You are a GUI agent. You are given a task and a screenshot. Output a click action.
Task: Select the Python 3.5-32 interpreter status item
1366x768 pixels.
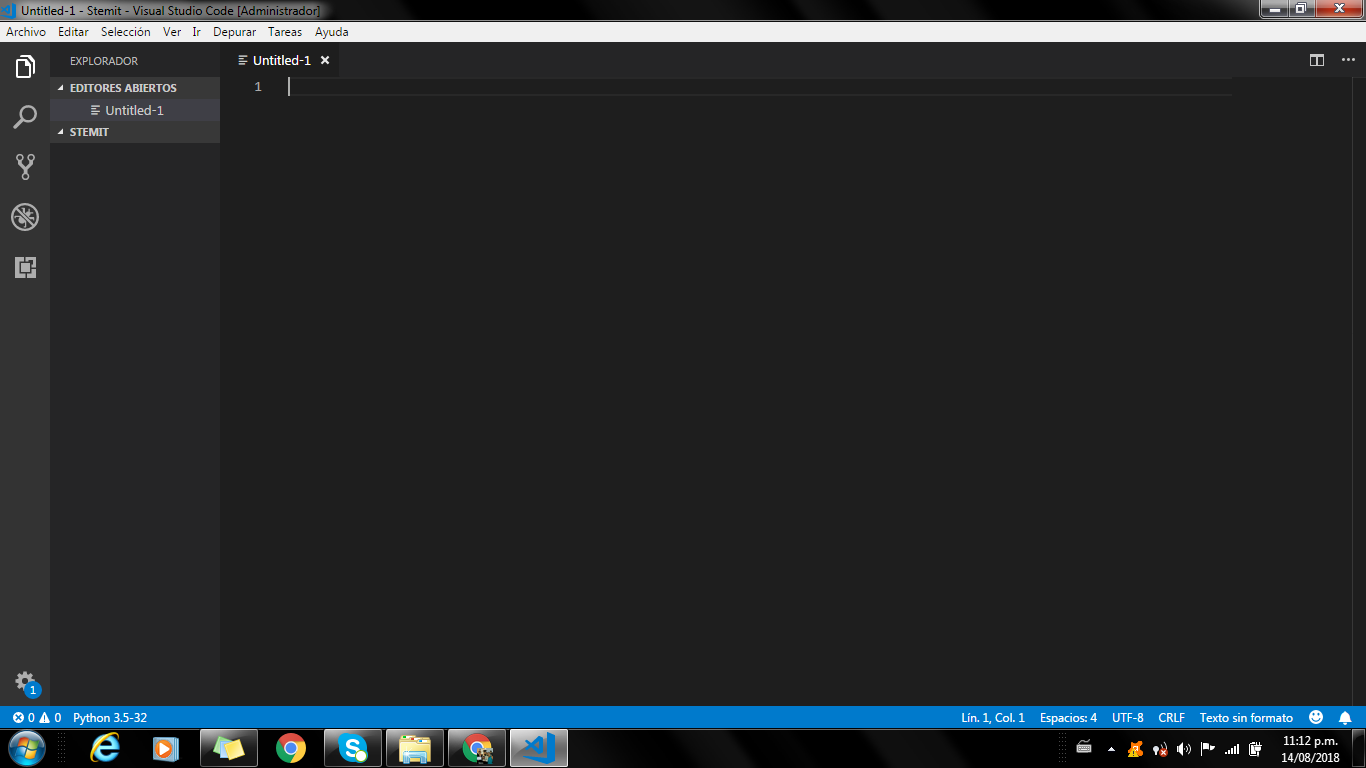pos(110,718)
